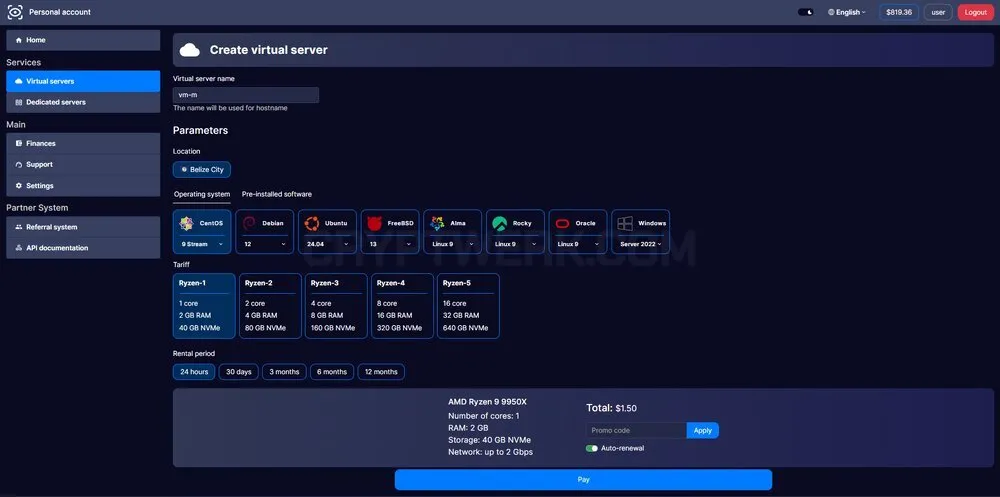Choose the Ryzen-1 tariff card
The width and height of the screenshot is (1000, 497).
click(x=204, y=306)
